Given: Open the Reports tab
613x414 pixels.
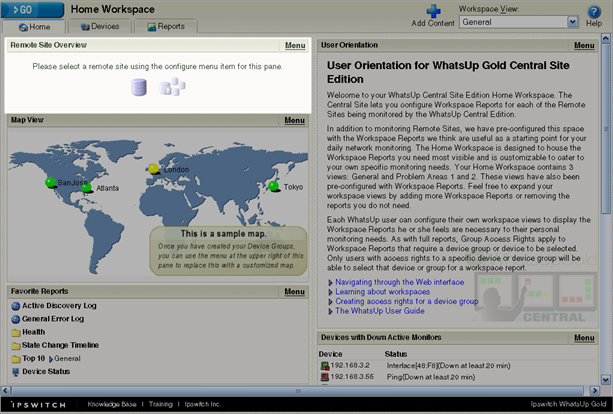Looking at the screenshot, I should coord(166,27).
